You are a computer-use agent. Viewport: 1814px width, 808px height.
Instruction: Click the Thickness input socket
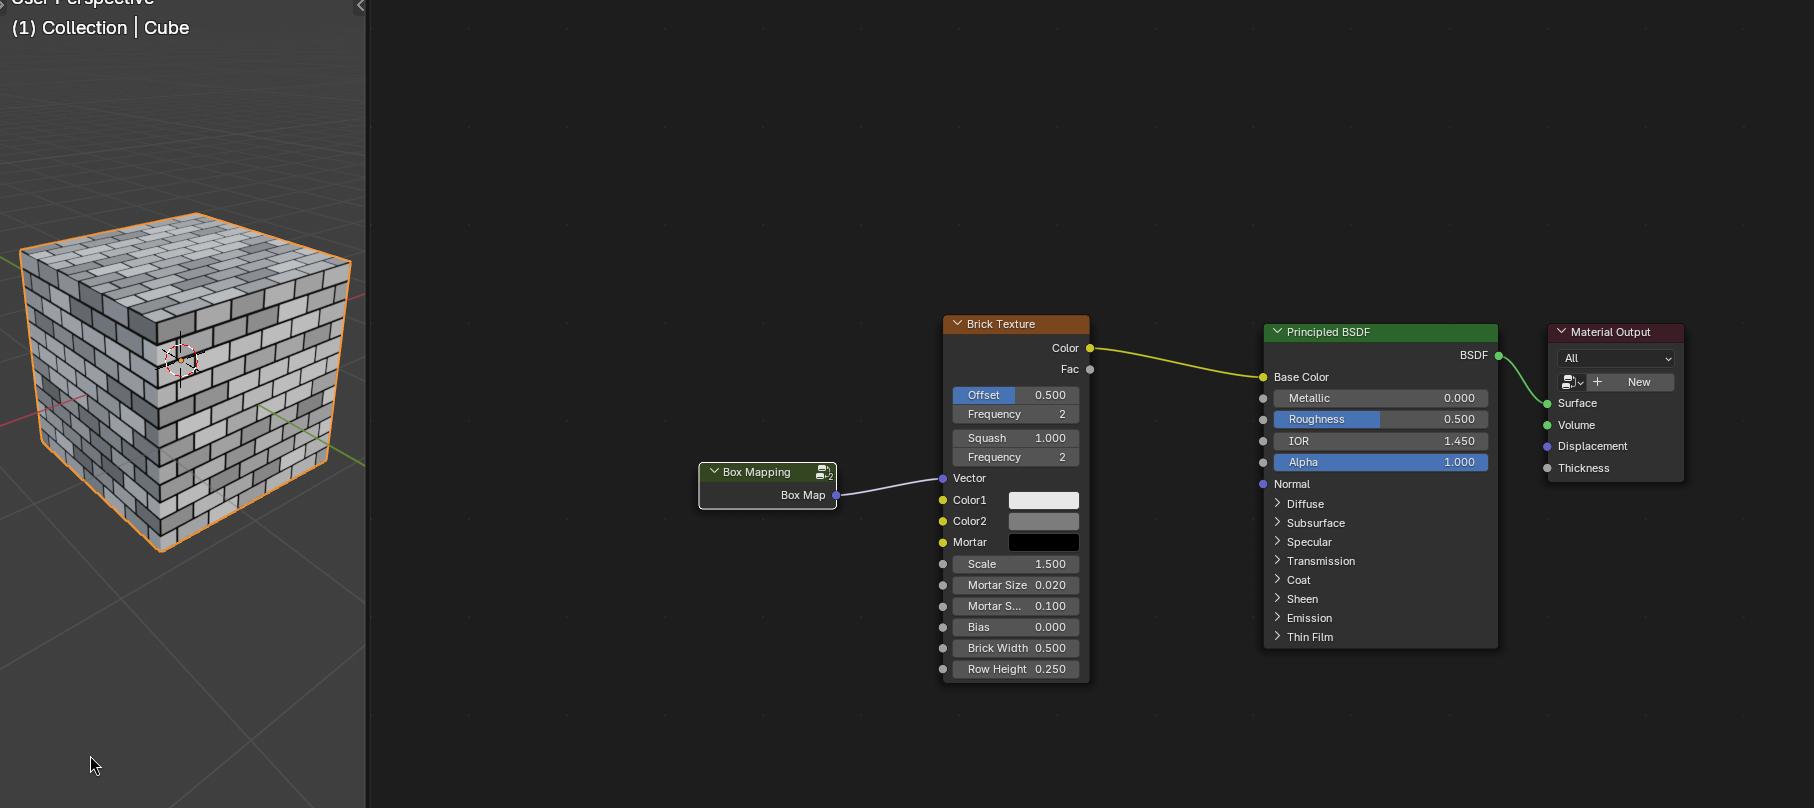(1548, 468)
